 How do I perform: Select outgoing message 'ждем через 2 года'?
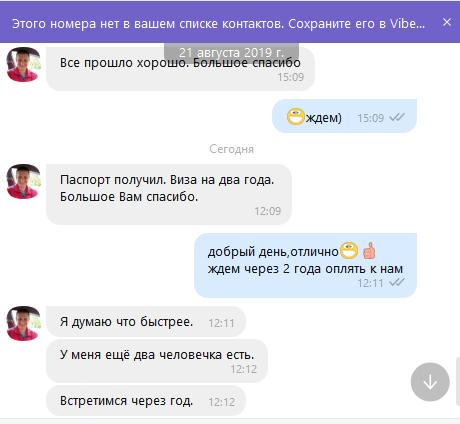pos(305,265)
